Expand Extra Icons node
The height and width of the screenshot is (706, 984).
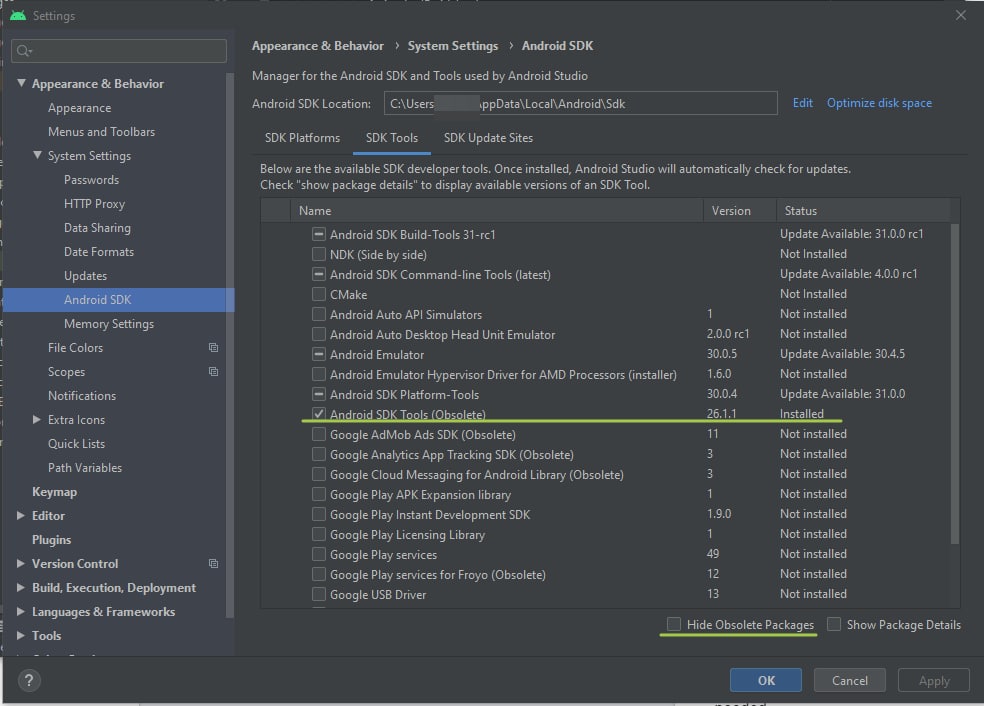(37, 419)
